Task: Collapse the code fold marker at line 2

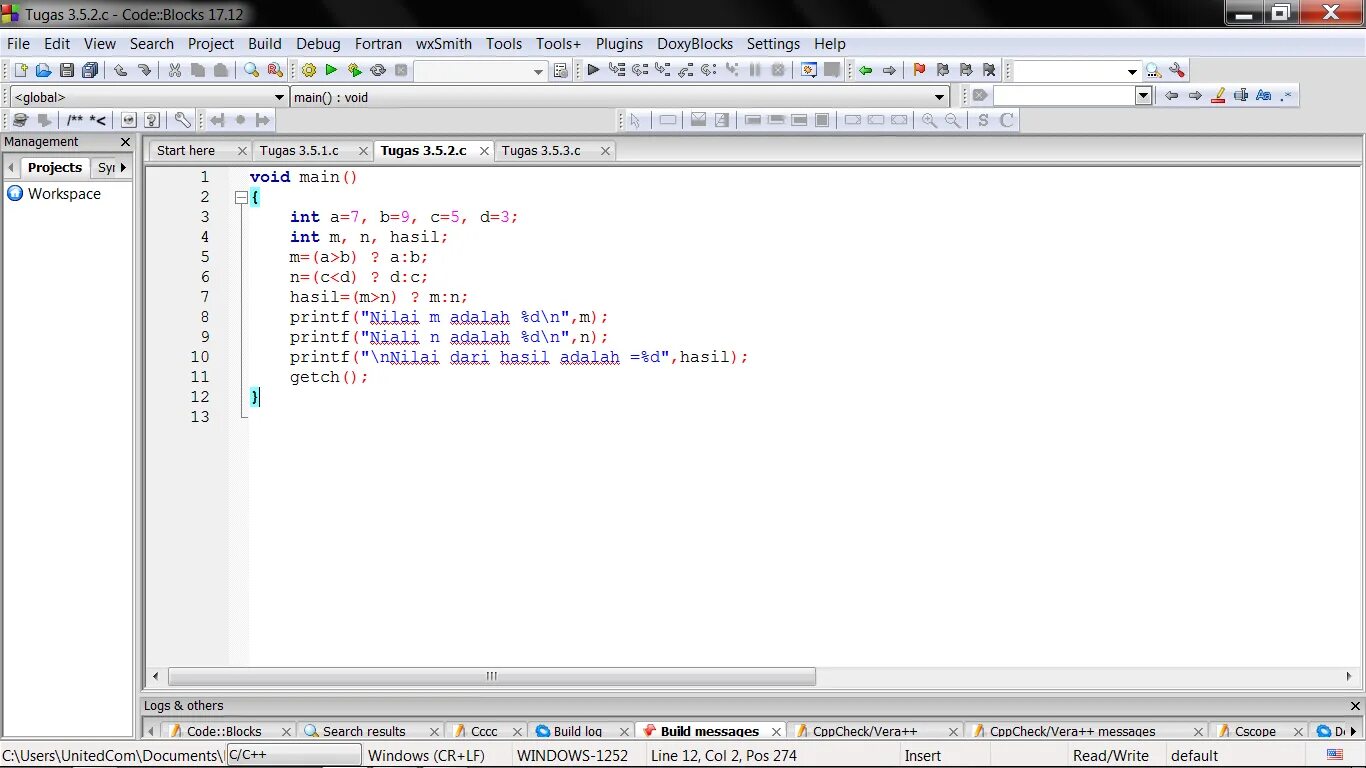Action: pos(240,198)
